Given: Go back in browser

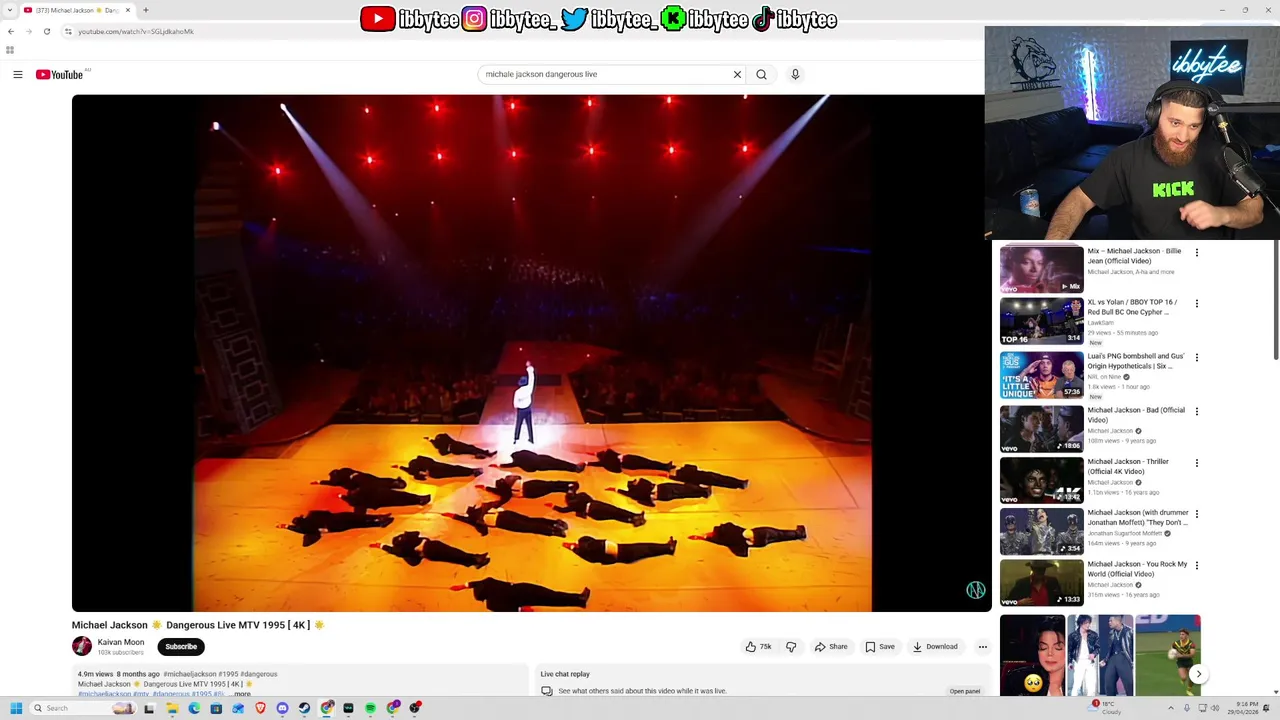Looking at the screenshot, I should [x=11, y=31].
